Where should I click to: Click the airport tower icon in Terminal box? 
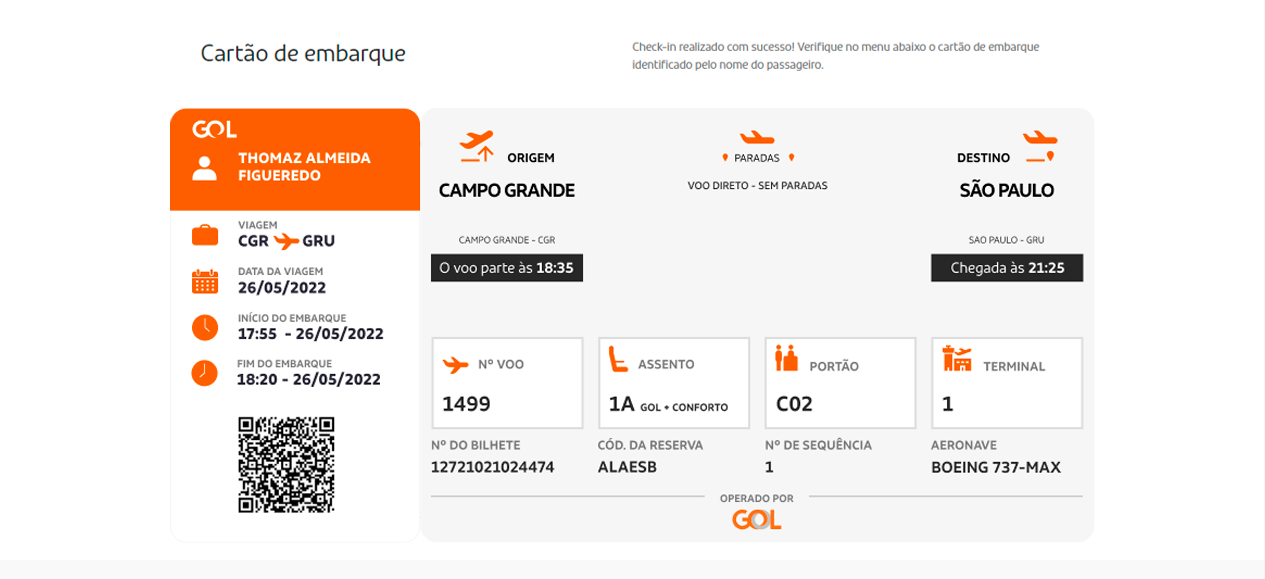pos(957,359)
